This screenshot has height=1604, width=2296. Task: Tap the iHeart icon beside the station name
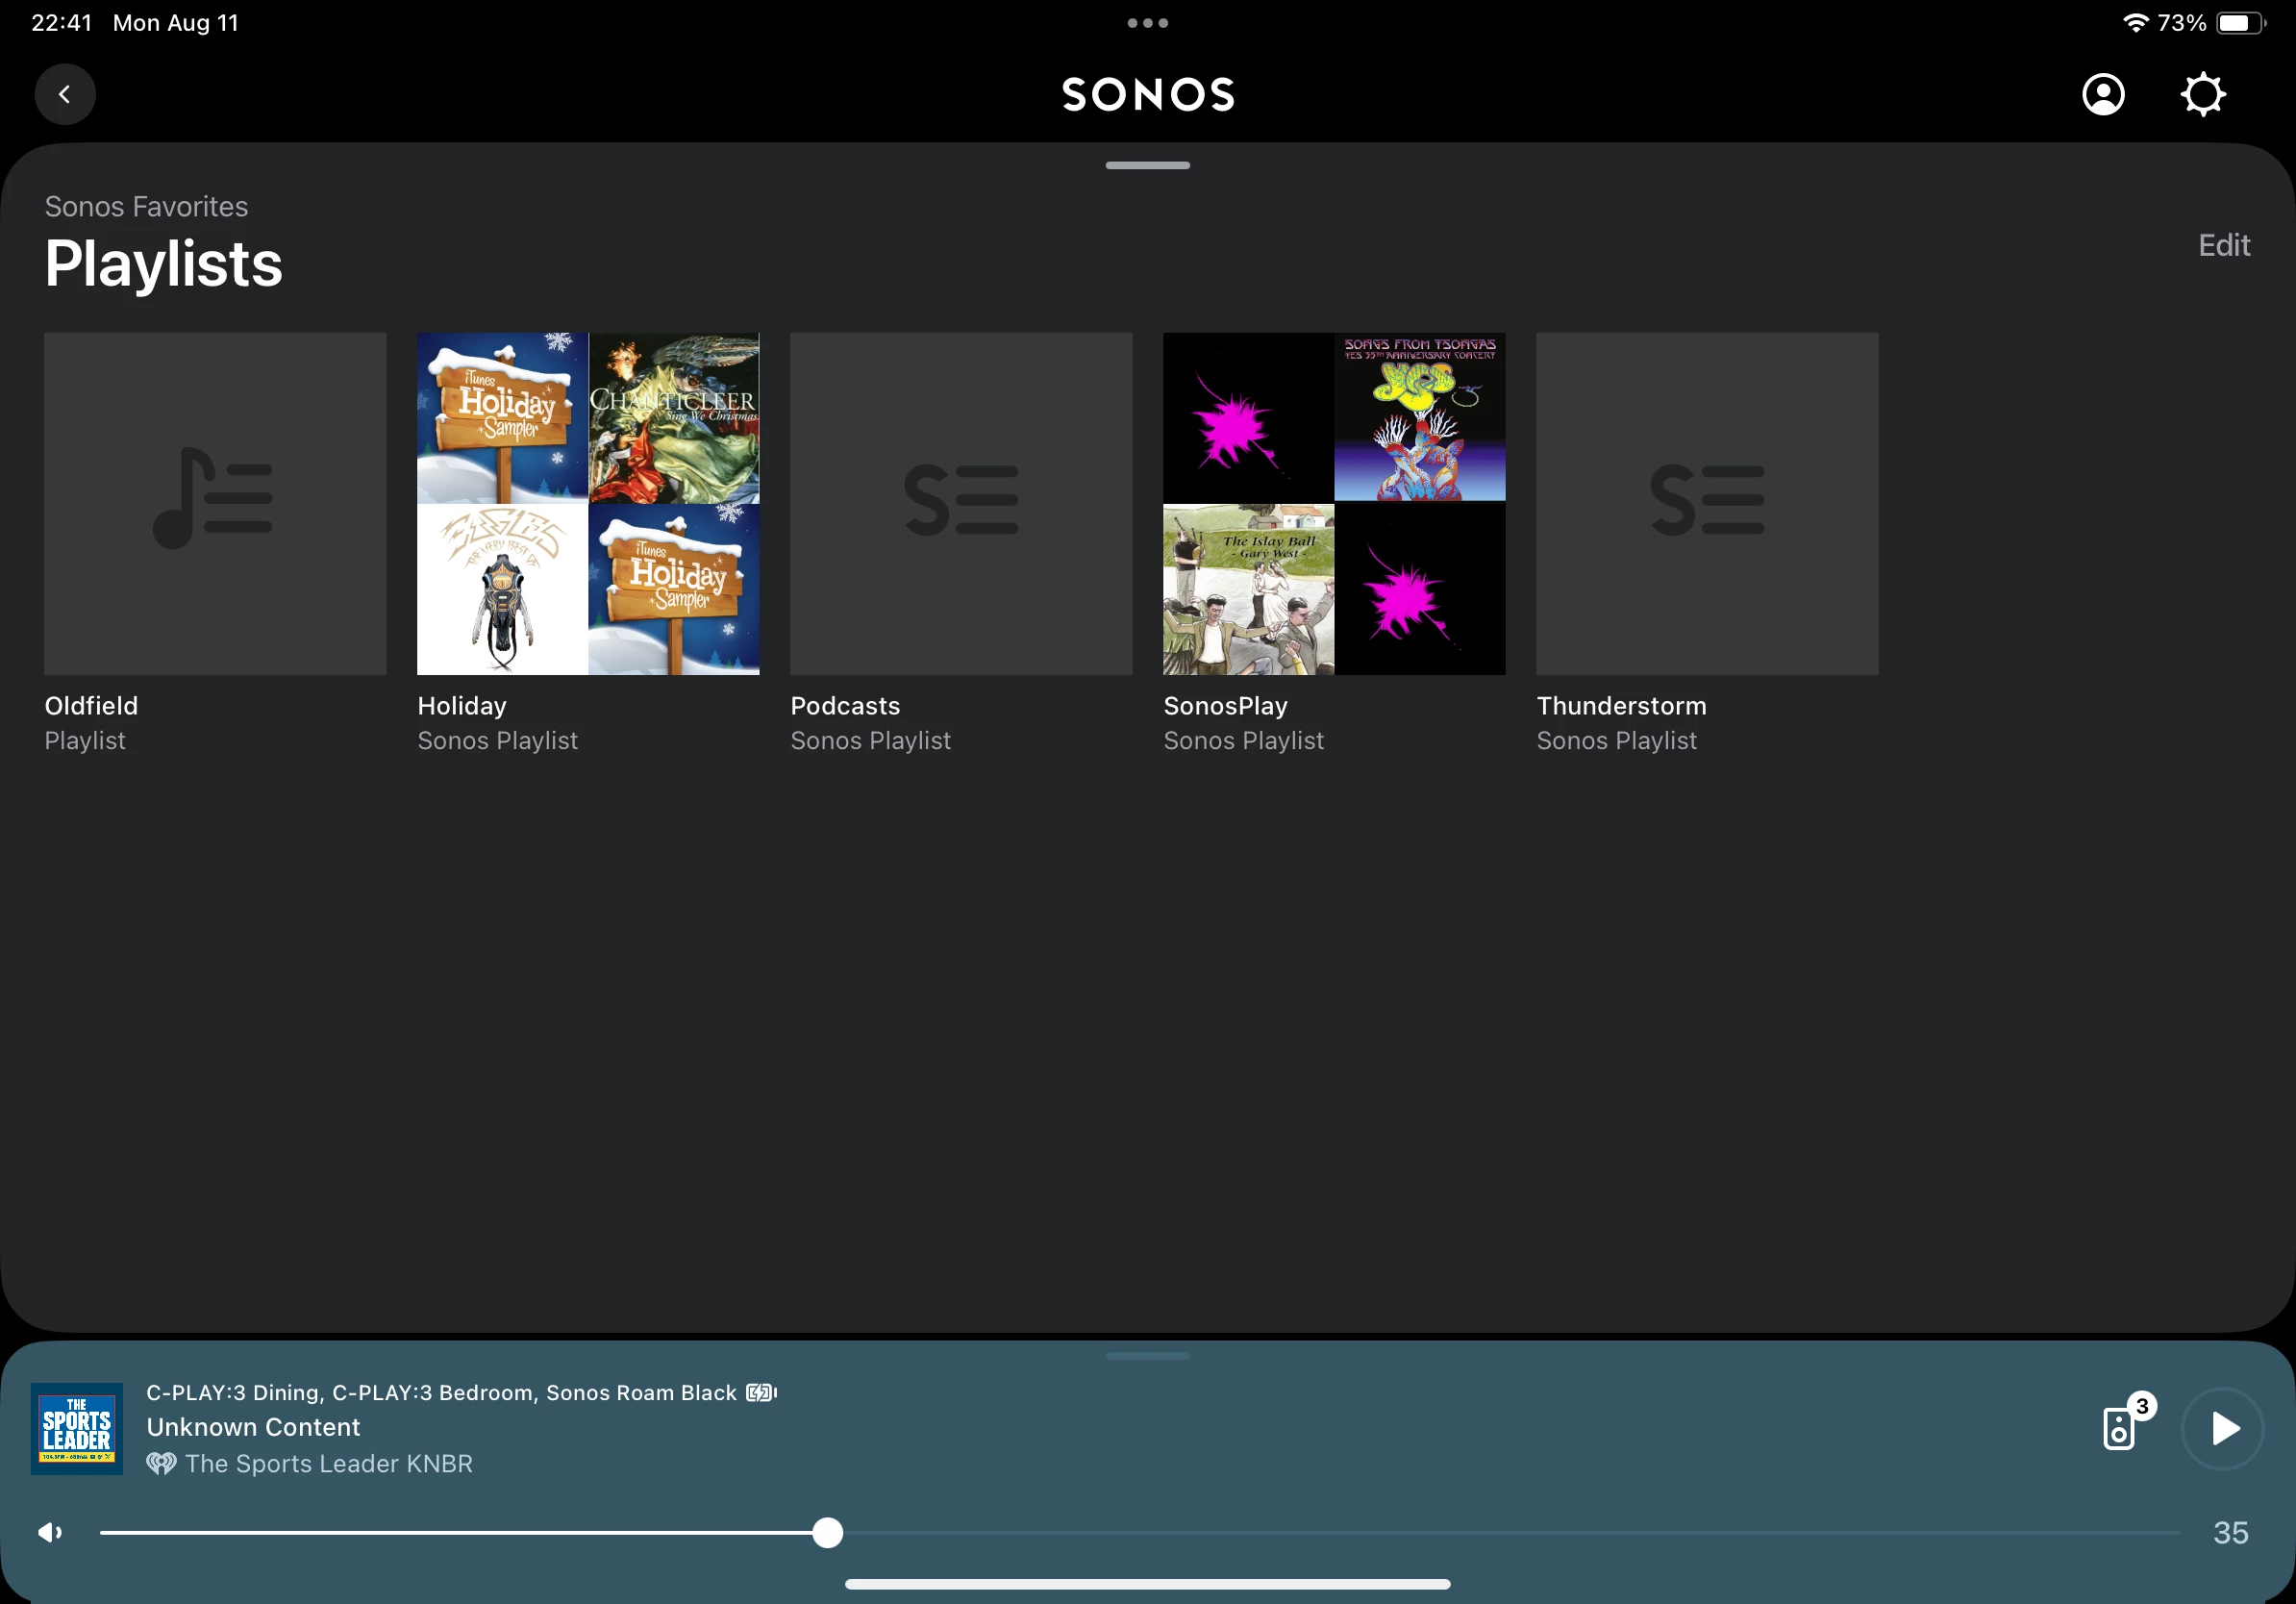click(161, 1464)
